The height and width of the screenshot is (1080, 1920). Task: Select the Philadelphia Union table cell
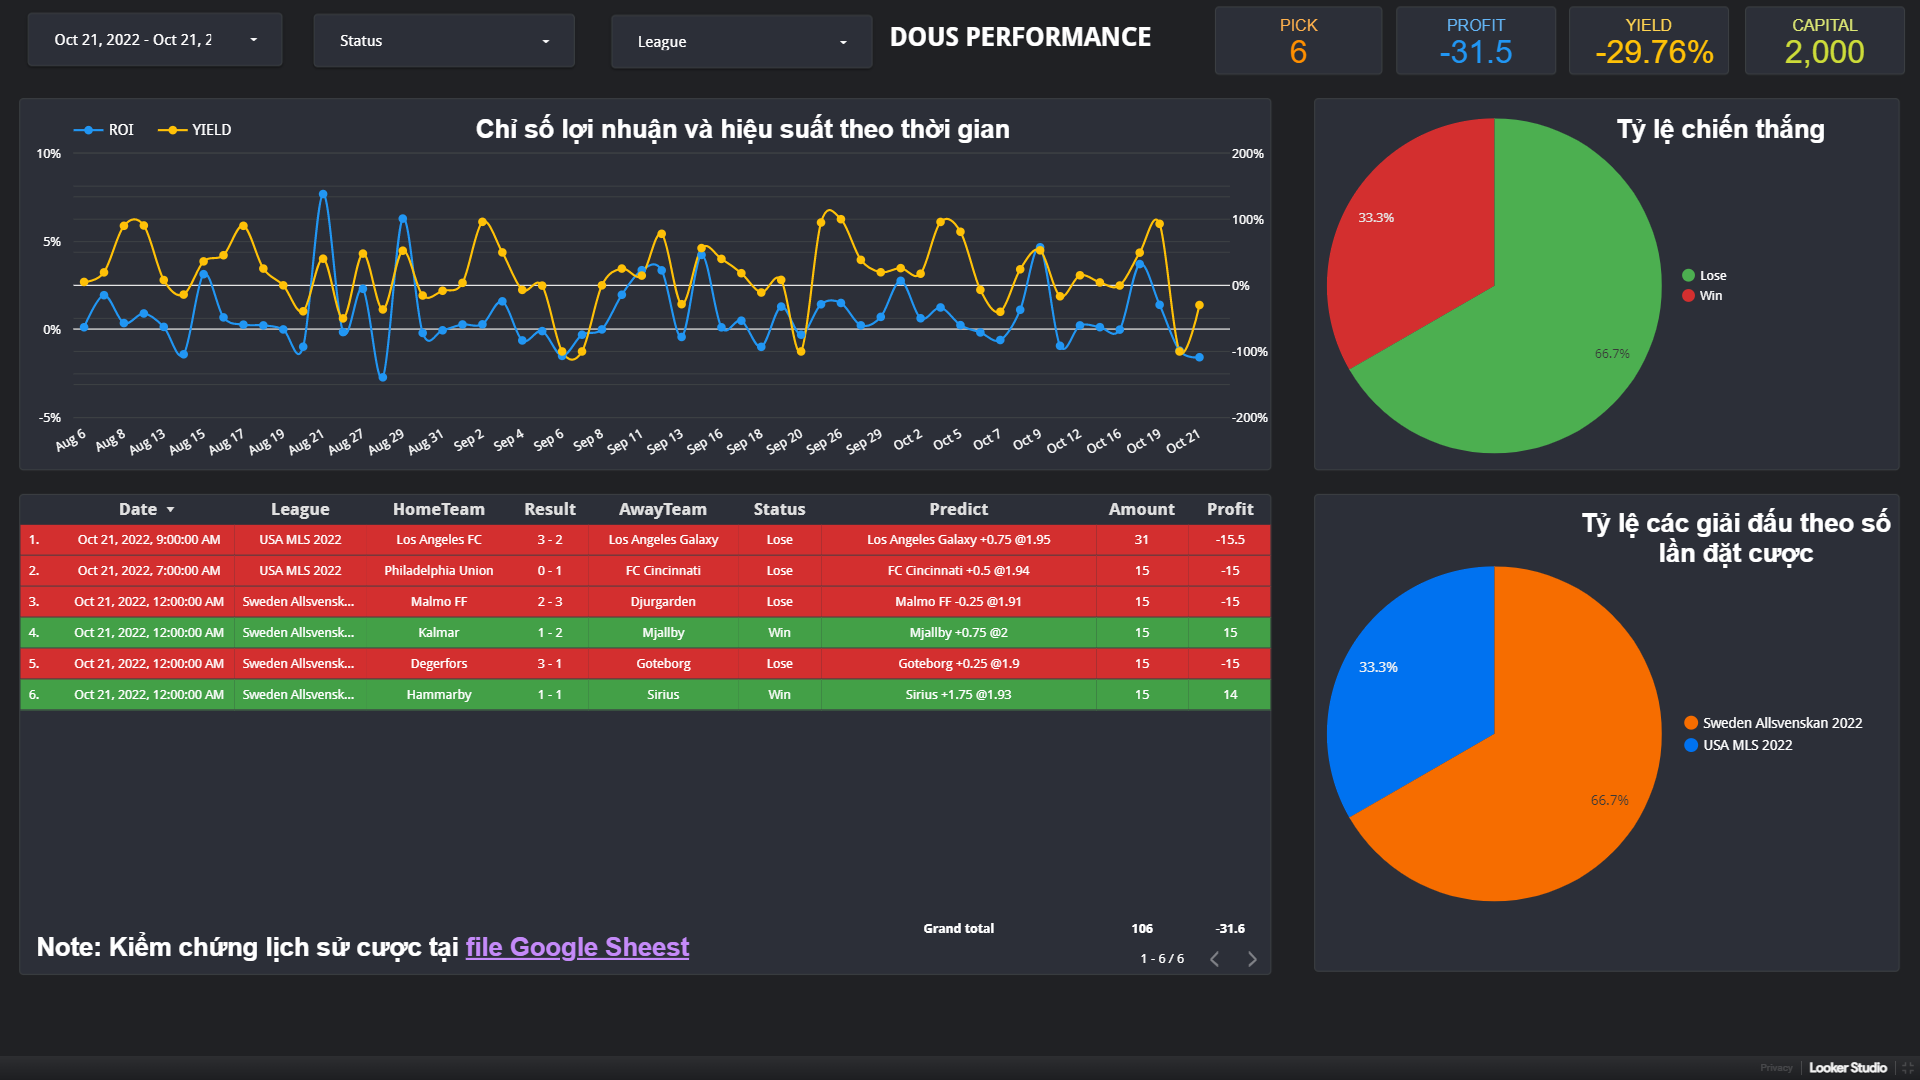coord(438,571)
